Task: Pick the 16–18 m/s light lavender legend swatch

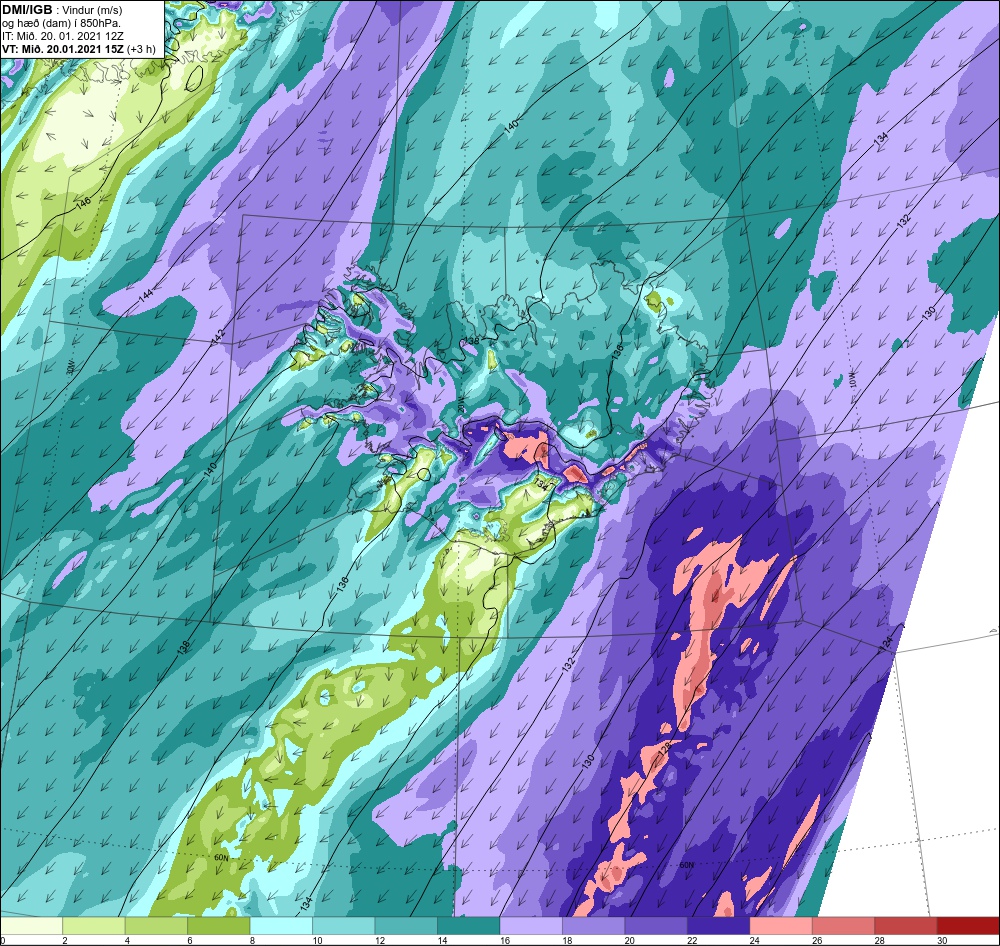Action: coord(531,926)
